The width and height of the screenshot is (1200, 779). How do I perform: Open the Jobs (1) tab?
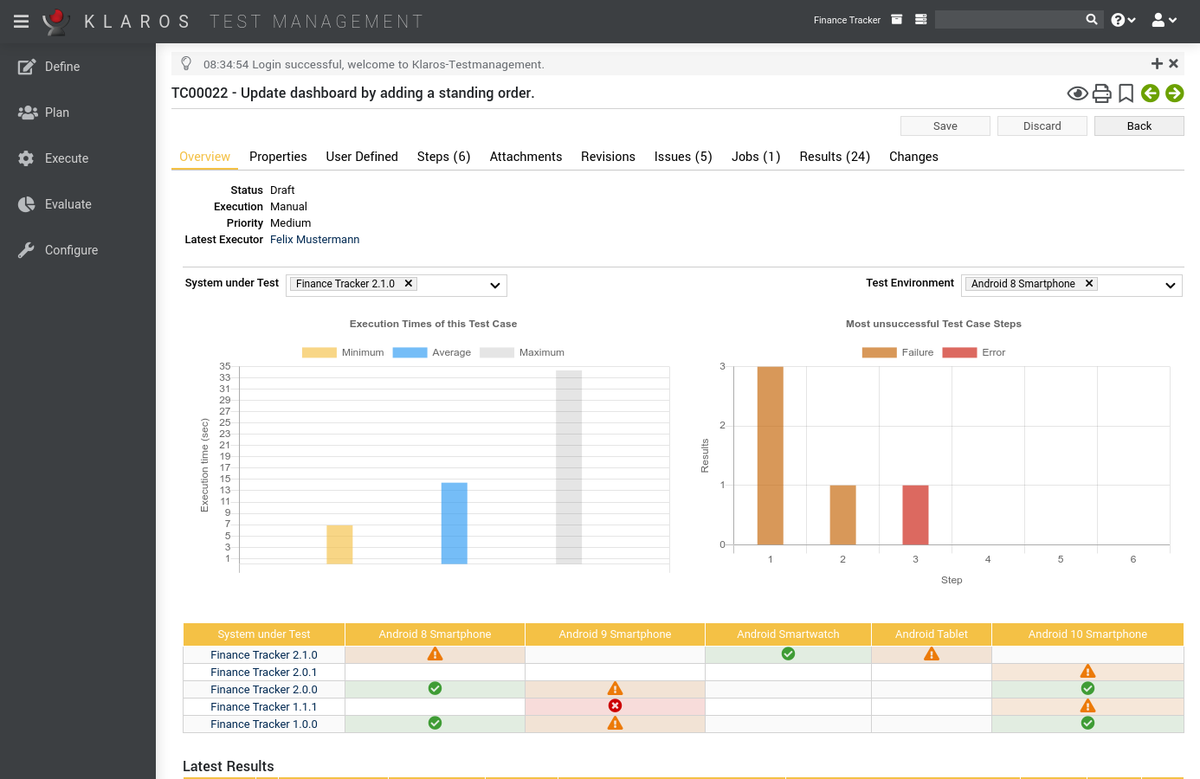pos(756,157)
